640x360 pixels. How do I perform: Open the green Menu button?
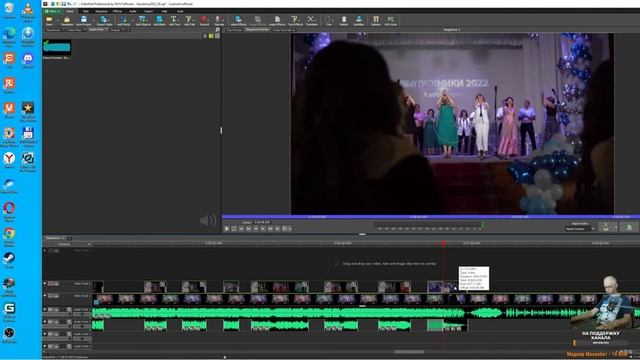(x=52, y=11)
